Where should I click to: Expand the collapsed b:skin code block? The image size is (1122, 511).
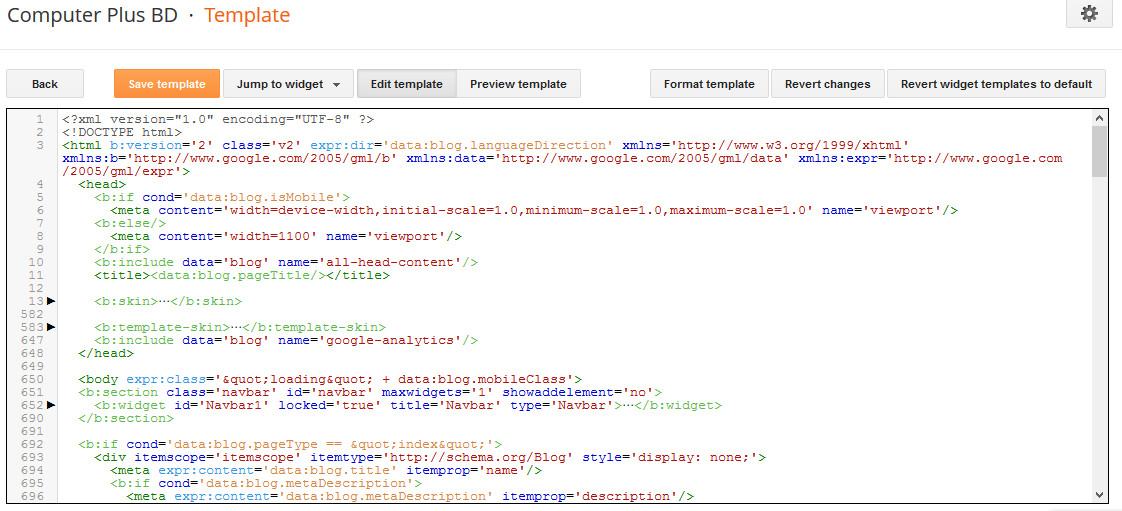pos(51,301)
